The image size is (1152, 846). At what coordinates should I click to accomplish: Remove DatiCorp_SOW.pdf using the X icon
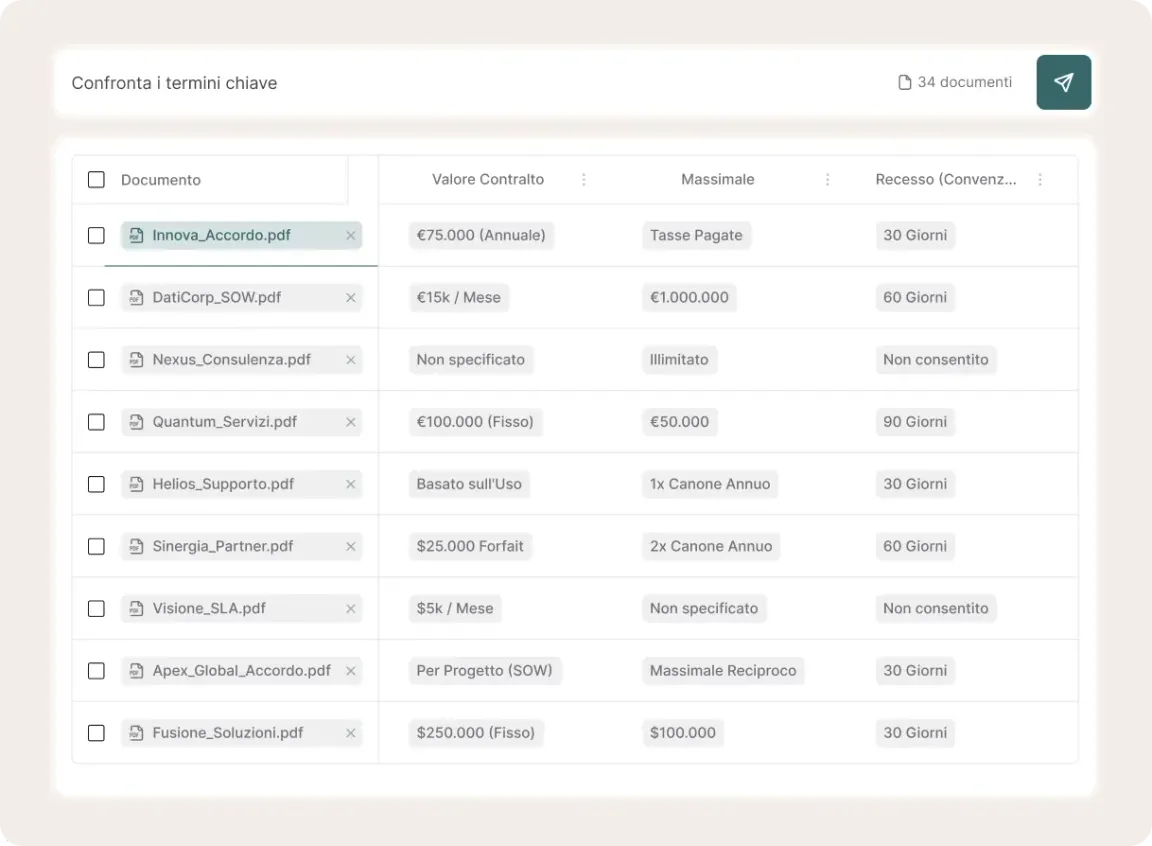coord(350,298)
